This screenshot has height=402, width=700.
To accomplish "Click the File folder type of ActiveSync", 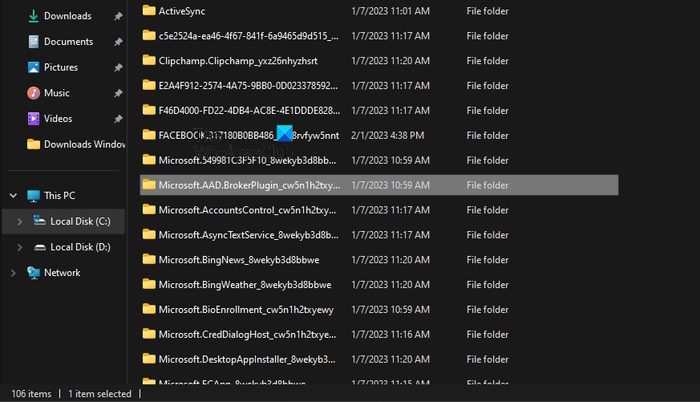I will point(487,11).
